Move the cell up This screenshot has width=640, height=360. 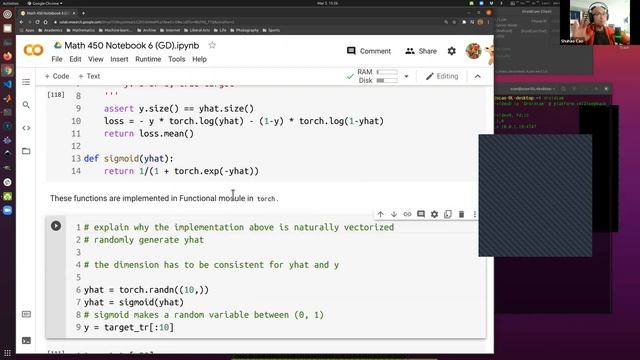coord(380,214)
